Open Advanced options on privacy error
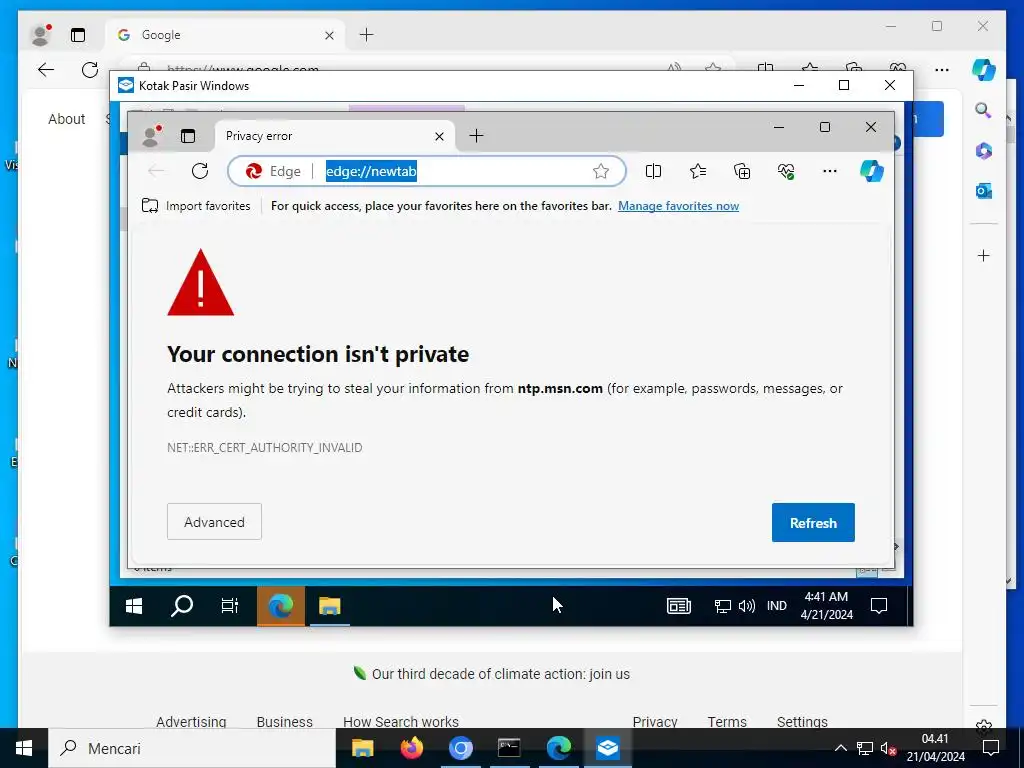The image size is (1024, 768). coord(214,522)
